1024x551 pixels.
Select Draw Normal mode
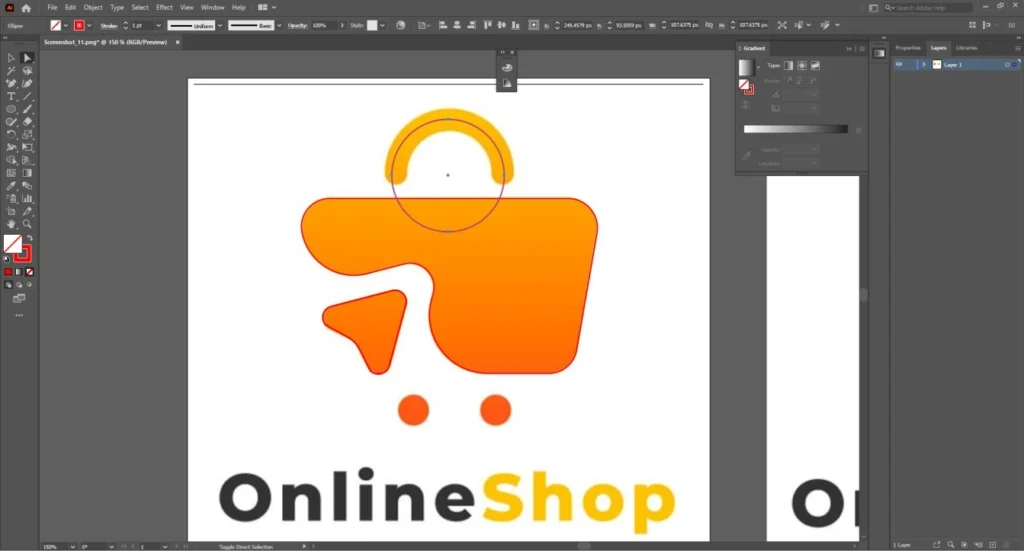tap(8, 285)
